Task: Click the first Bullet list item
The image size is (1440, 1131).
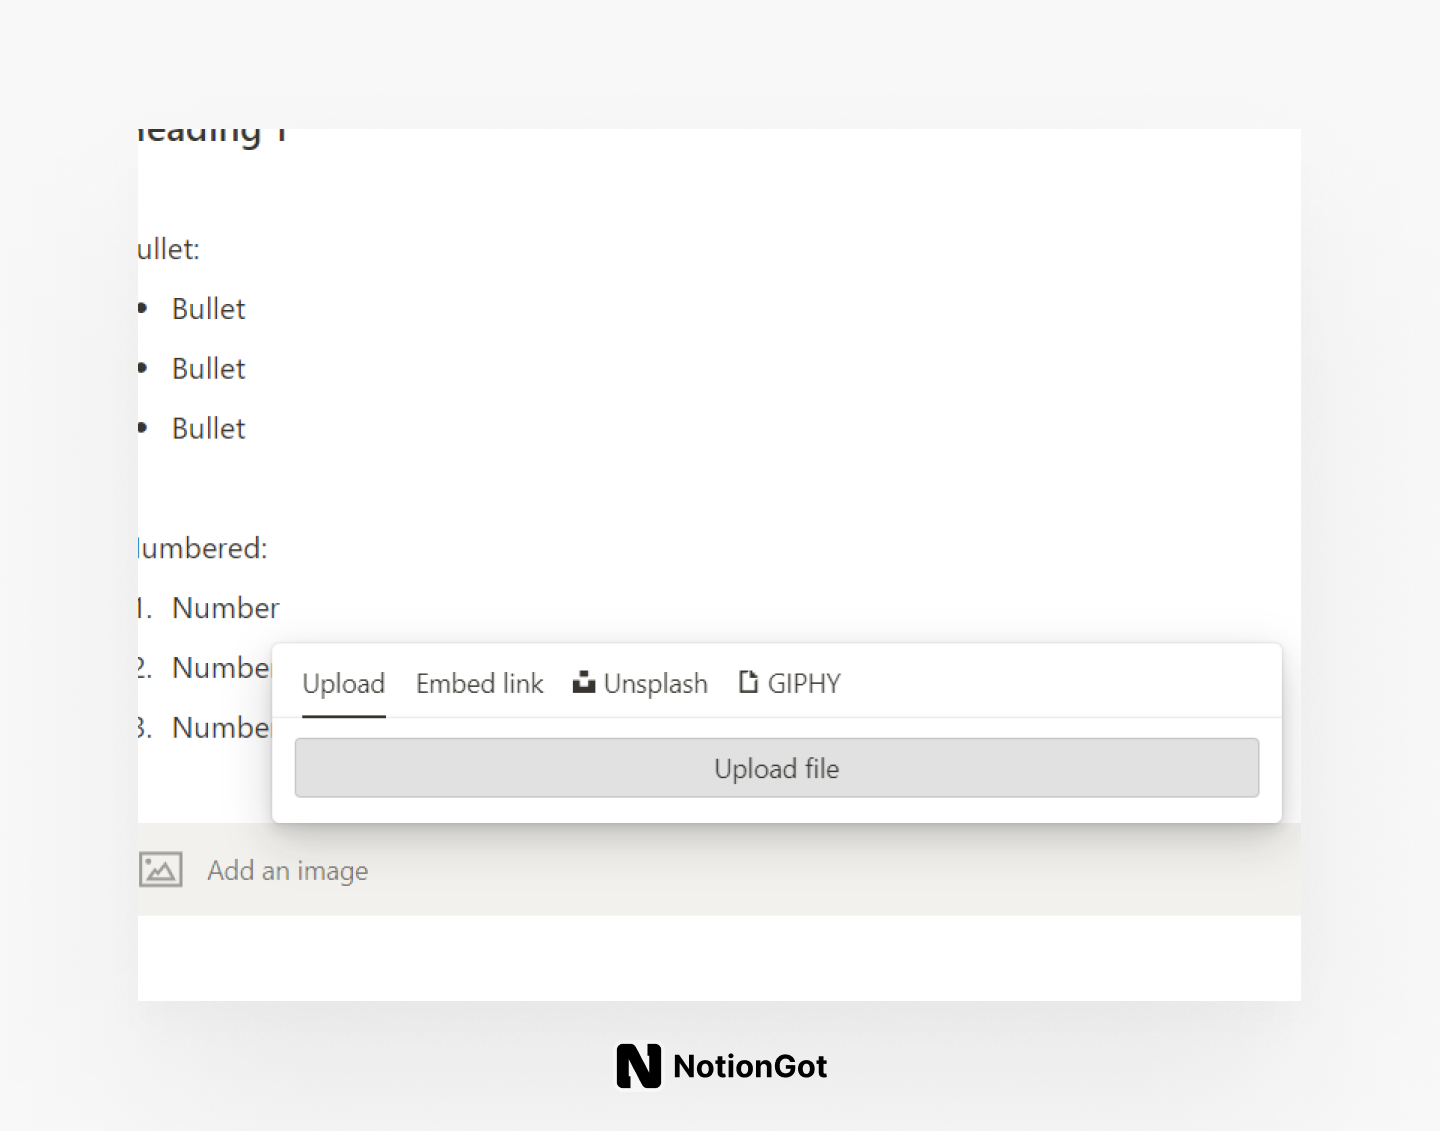Action: (208, 309)
